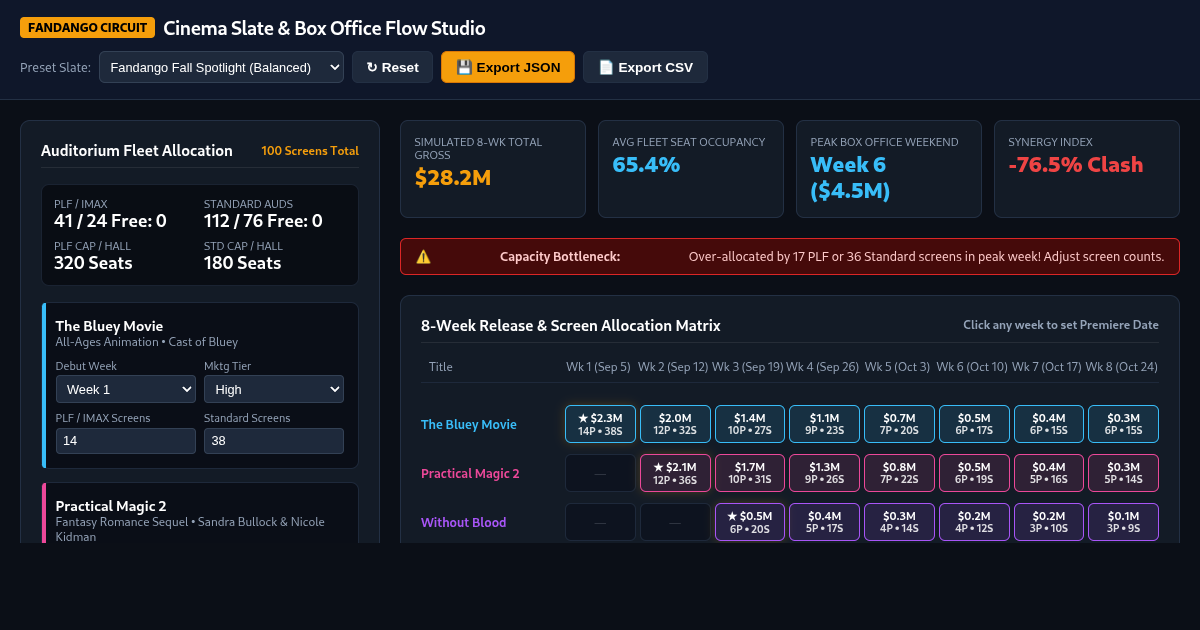
Task: Click Wk 4 (Sep 26) column header
Action: (822, 367)
